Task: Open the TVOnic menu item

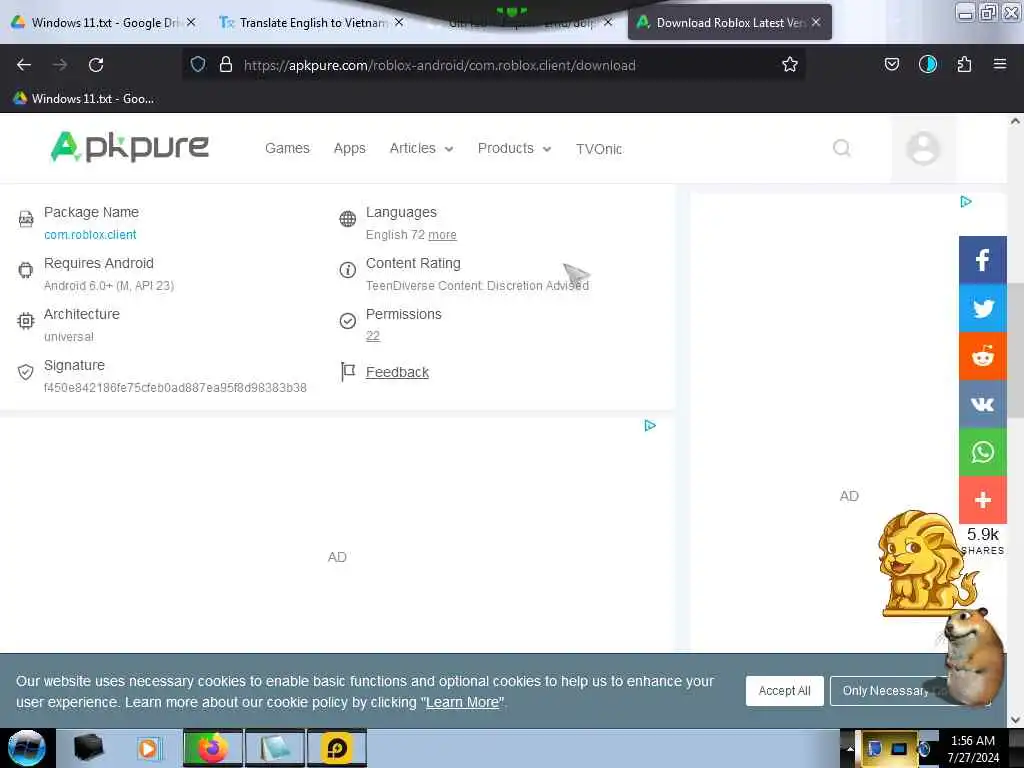Action: click(x=599, y=149)
